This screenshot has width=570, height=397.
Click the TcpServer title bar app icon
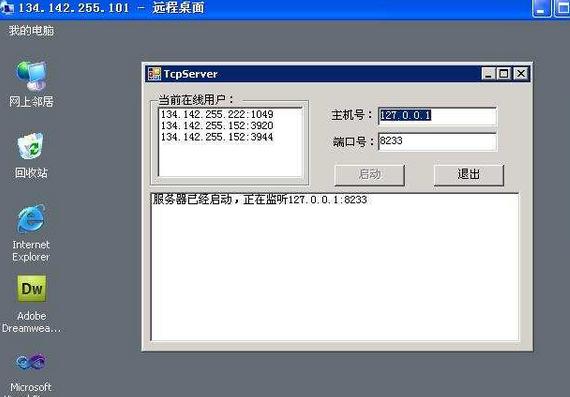click(x=154, y=74)
